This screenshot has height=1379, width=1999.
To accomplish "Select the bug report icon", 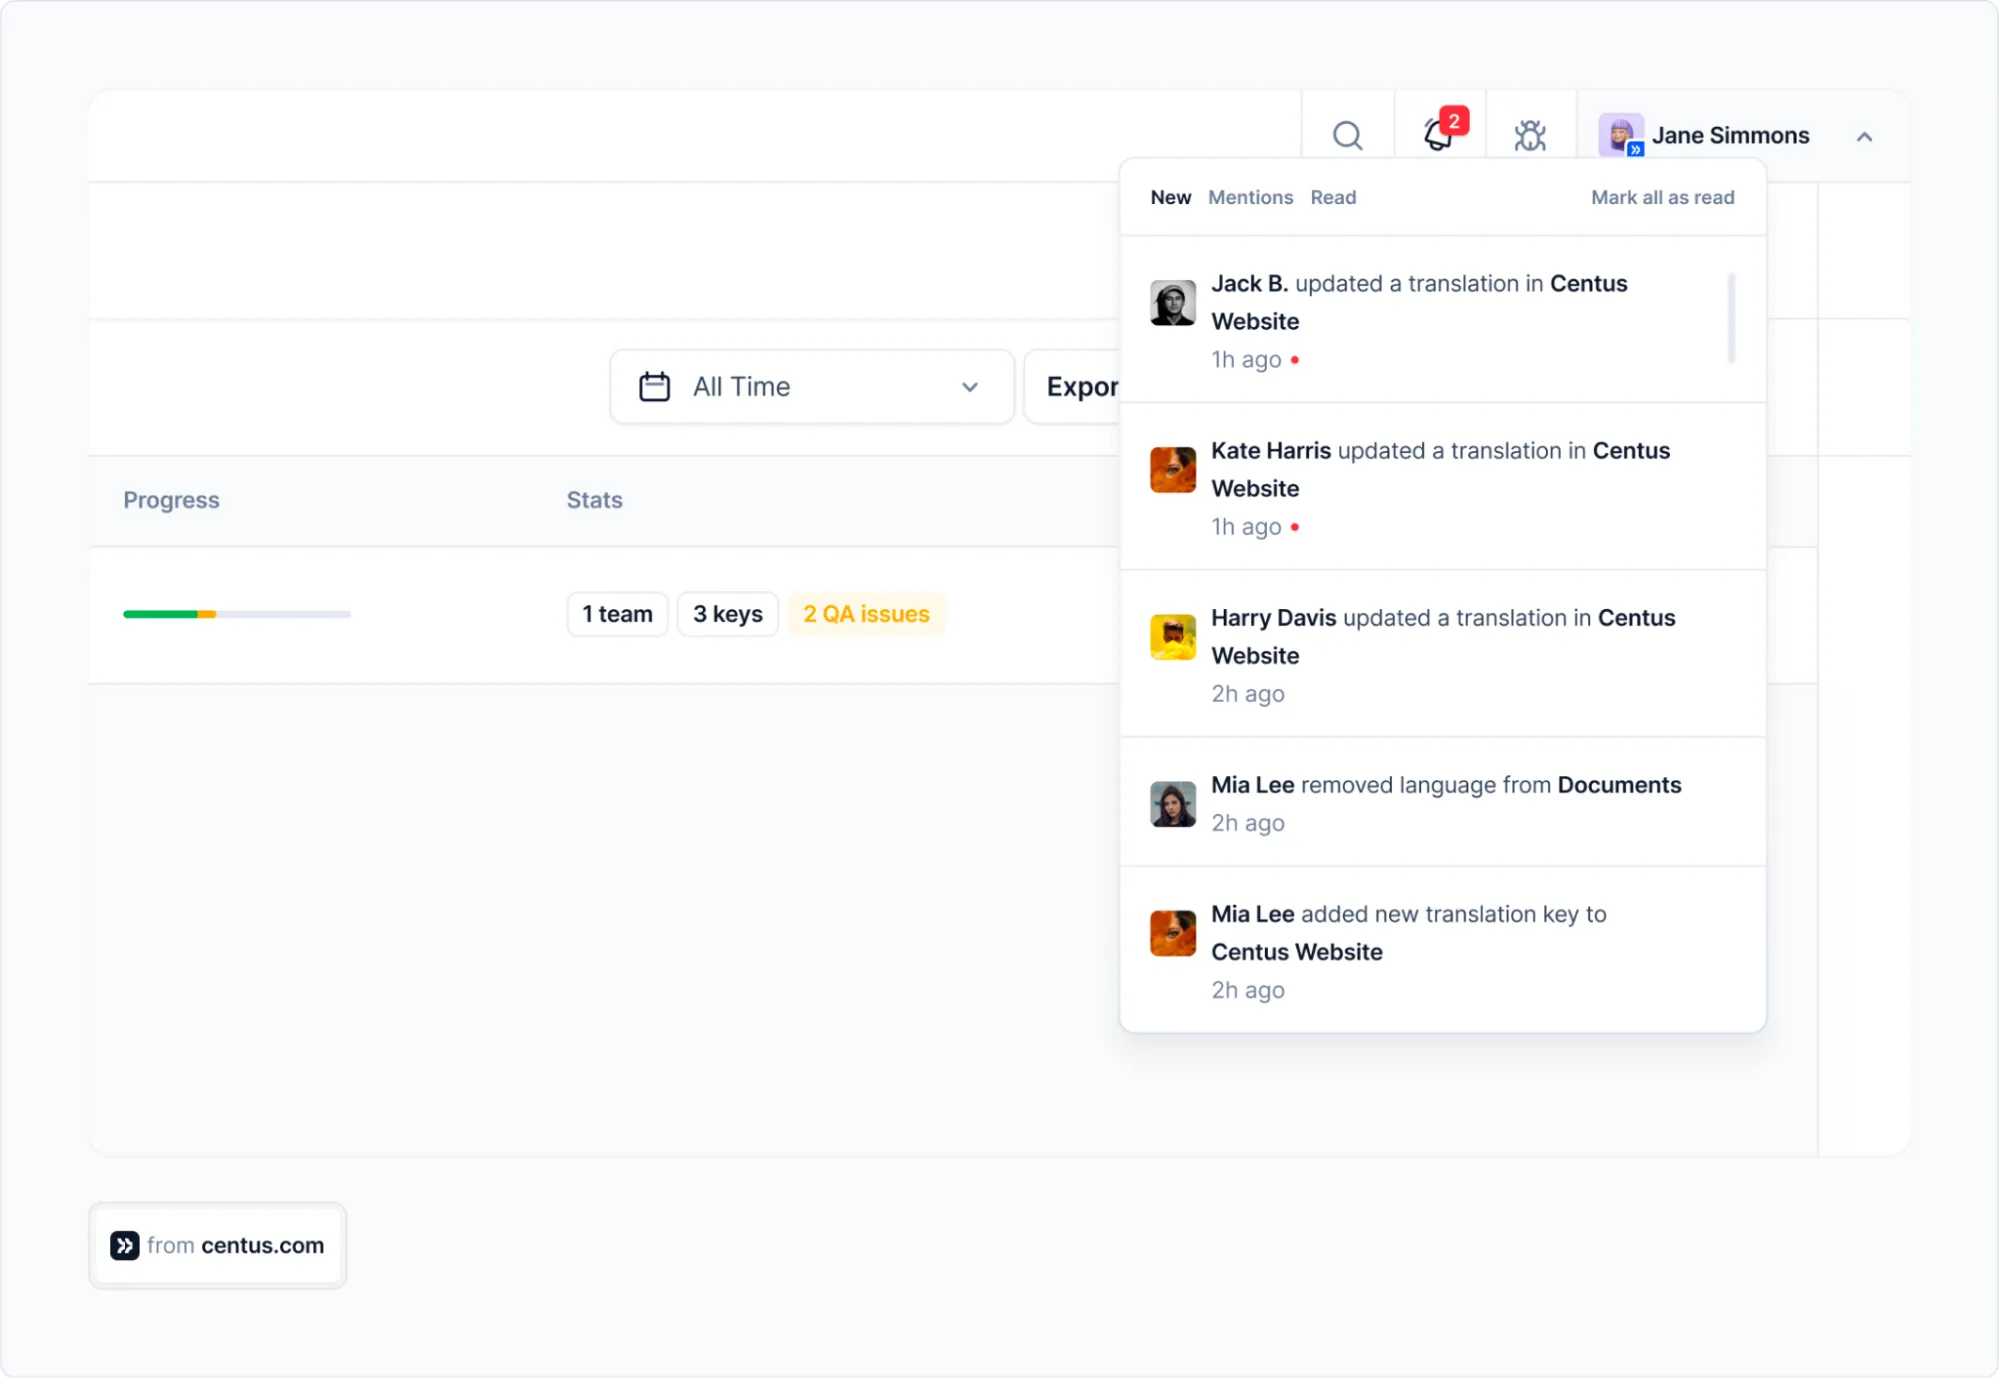I will [1530, 135].
